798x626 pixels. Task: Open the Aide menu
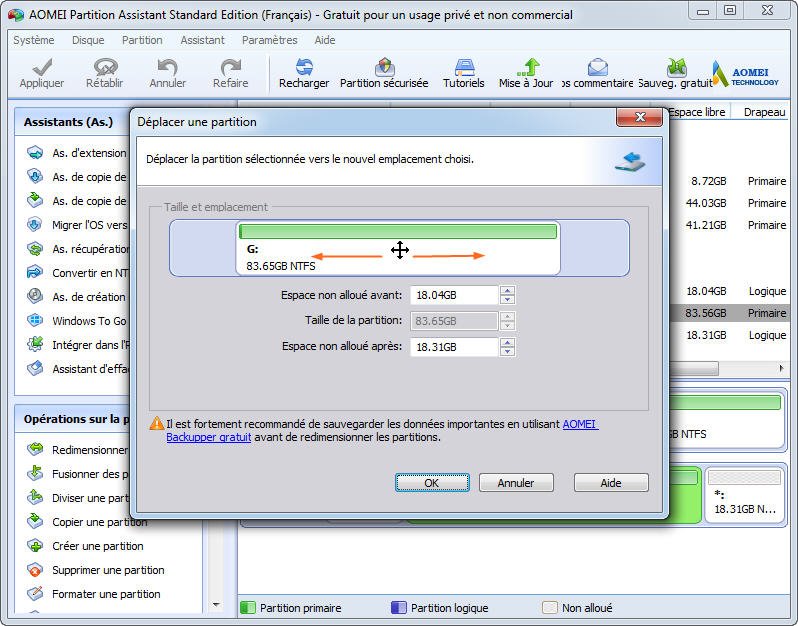tap(325, 40)
